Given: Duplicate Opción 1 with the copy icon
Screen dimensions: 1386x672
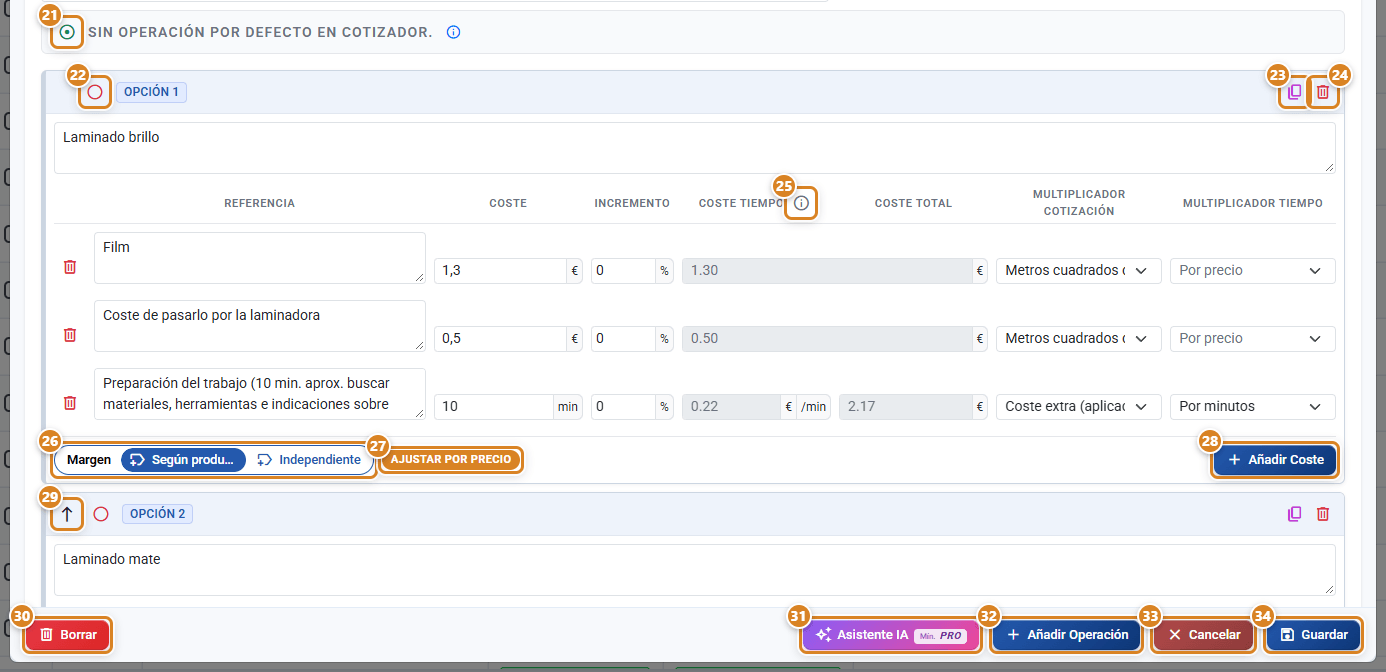Looking at the screenshot, I should pos(1295,92).
